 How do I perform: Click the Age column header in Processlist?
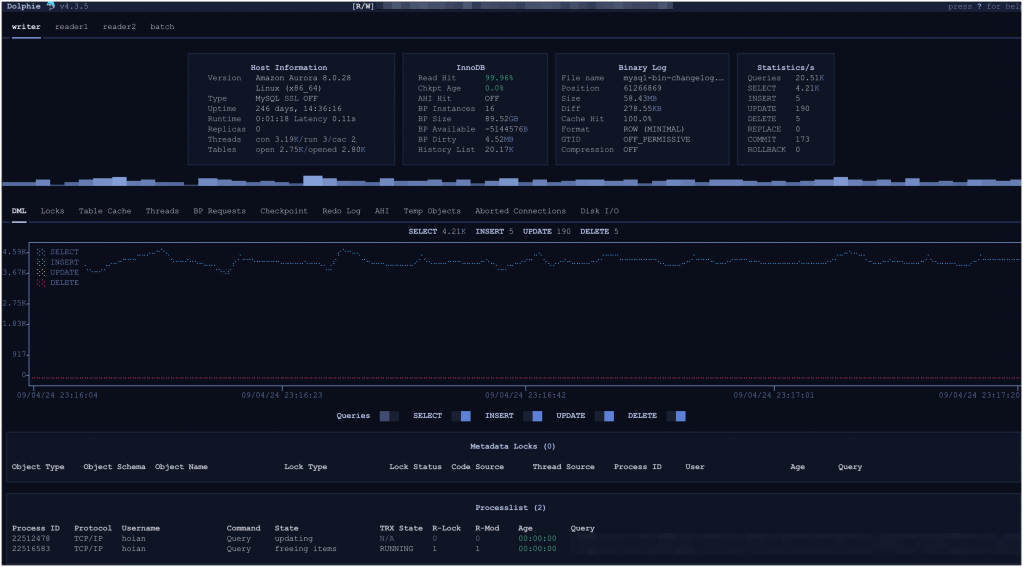(525, 528)
